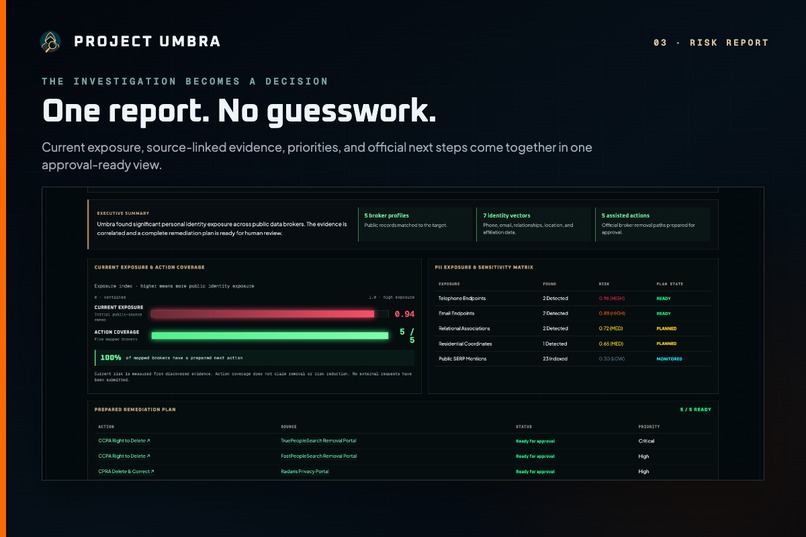Click the "23 Indexed" found value

[555, 359]
